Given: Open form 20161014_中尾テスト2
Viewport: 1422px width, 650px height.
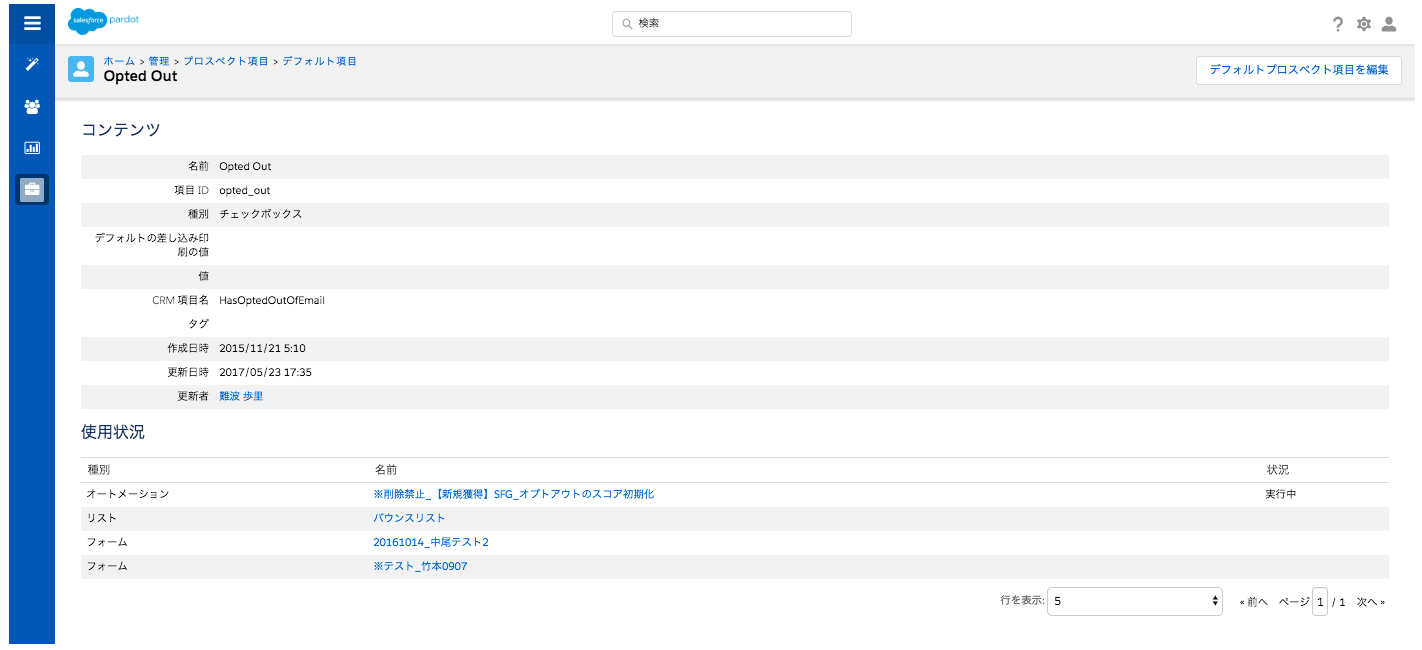Looking at the screenshot, I should point(431,542).
